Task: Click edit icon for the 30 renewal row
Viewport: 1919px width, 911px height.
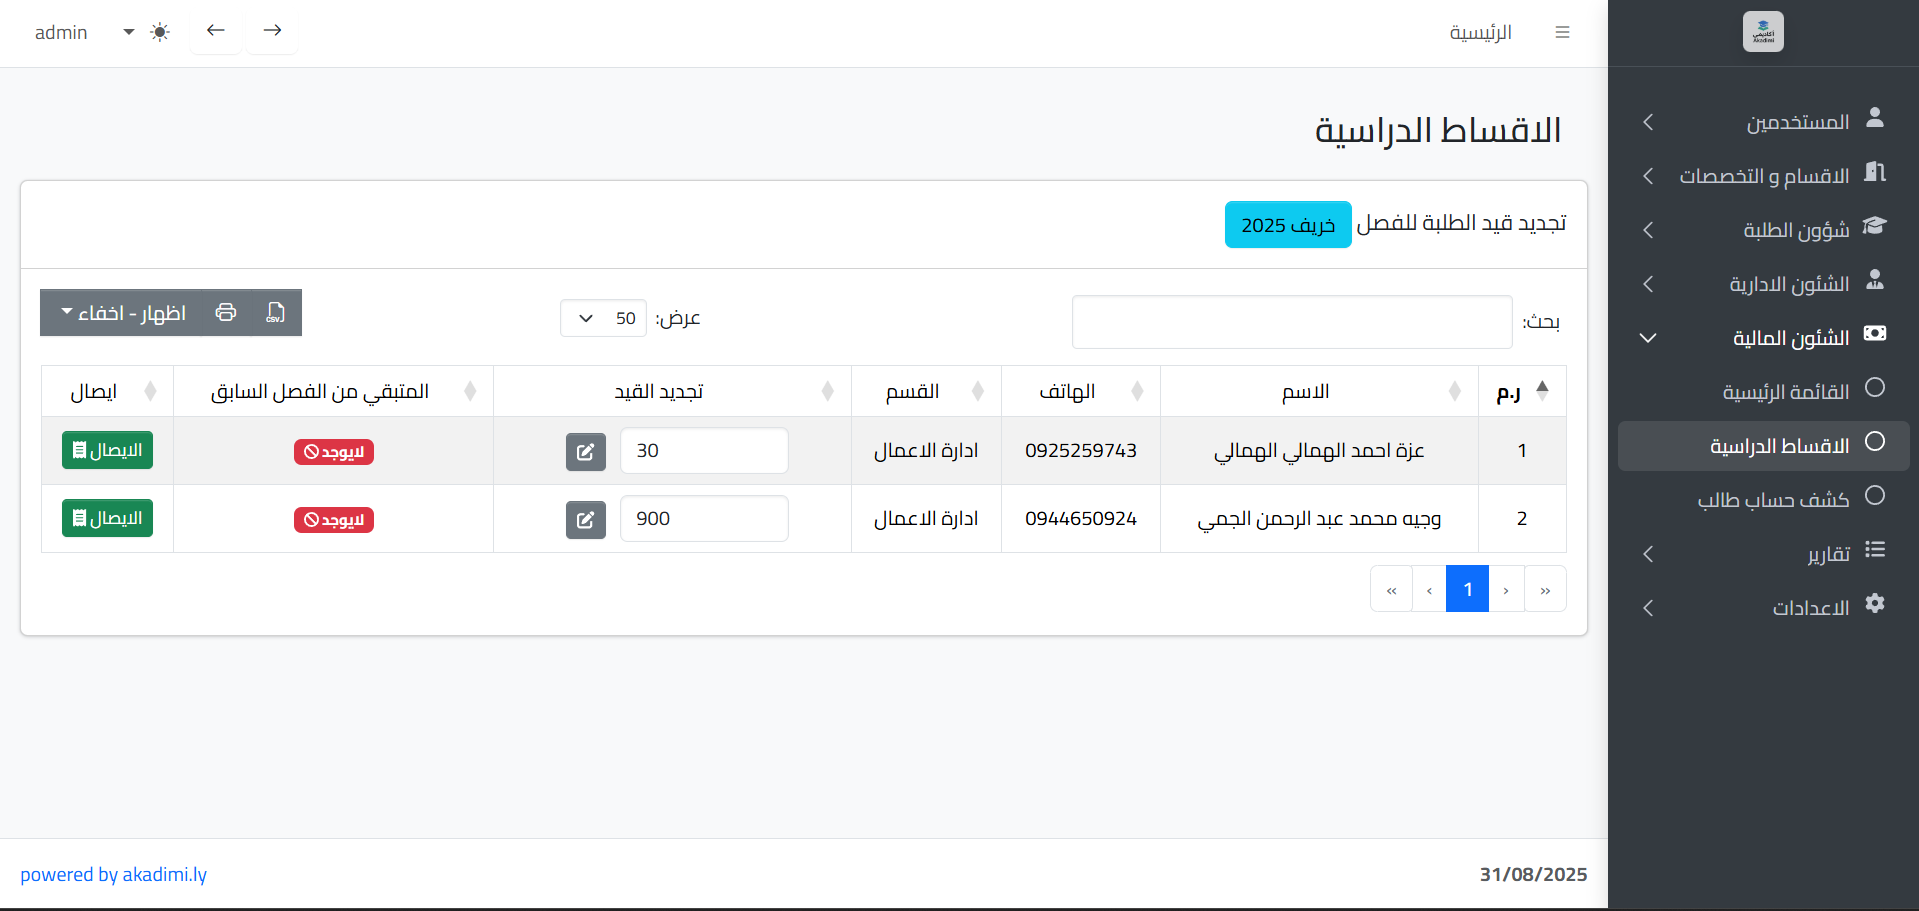Action: coord(585,452)
